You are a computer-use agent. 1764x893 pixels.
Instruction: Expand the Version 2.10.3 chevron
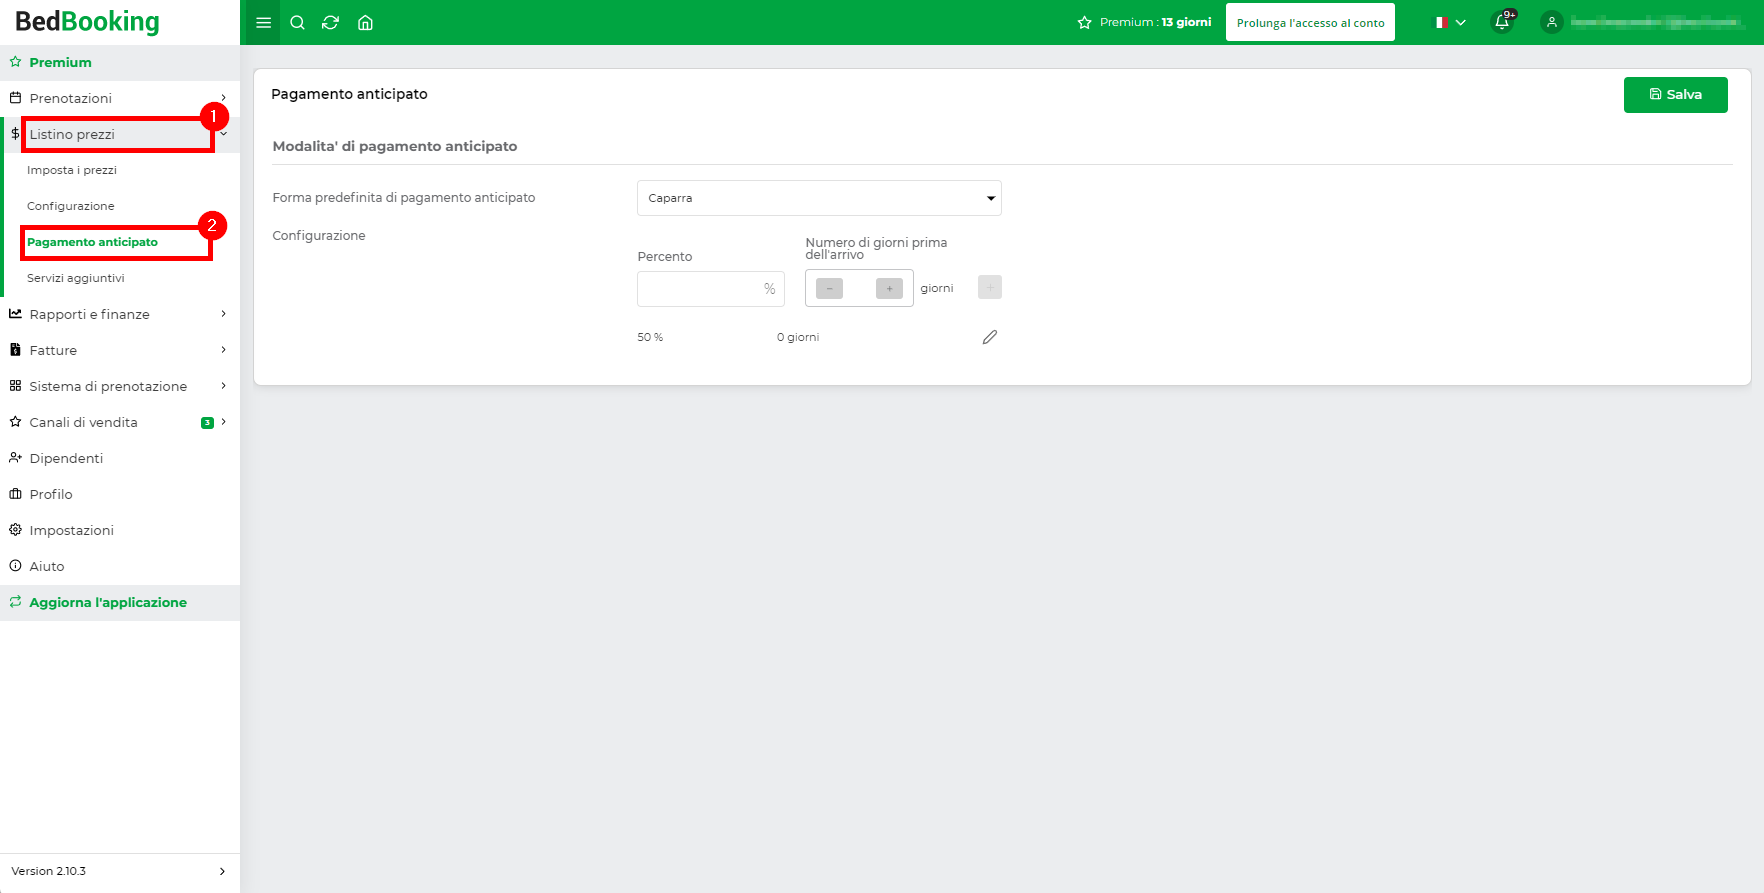[222, 871]
